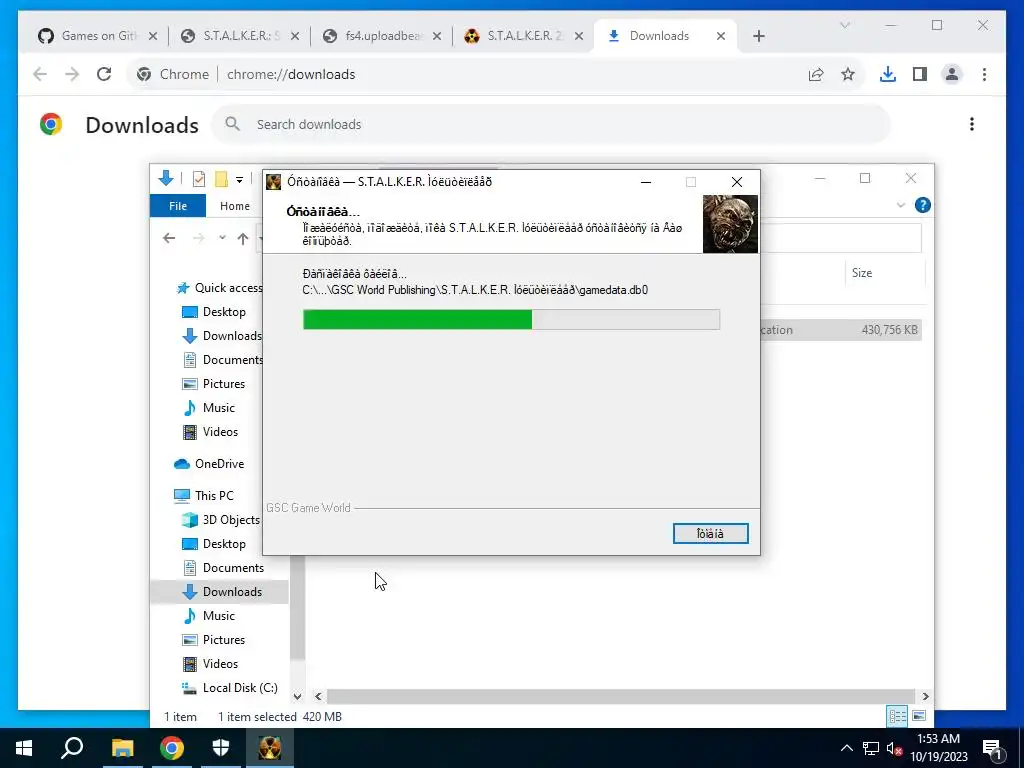Select This PC in navigation pane
Image resolution: width=1024 pixels, height=768 pixels.
click(x=214, y=496)
